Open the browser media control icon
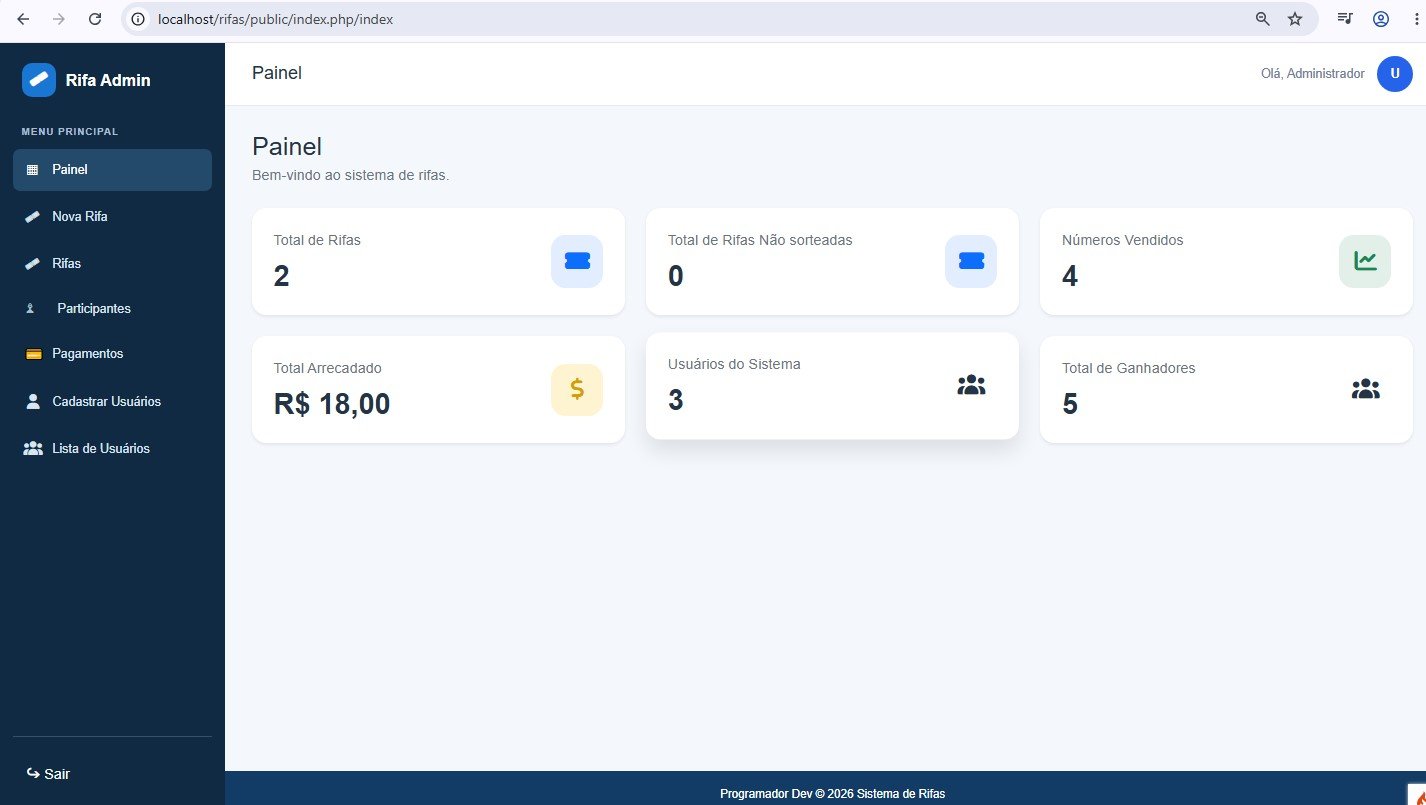 (x=1345, y=19)
